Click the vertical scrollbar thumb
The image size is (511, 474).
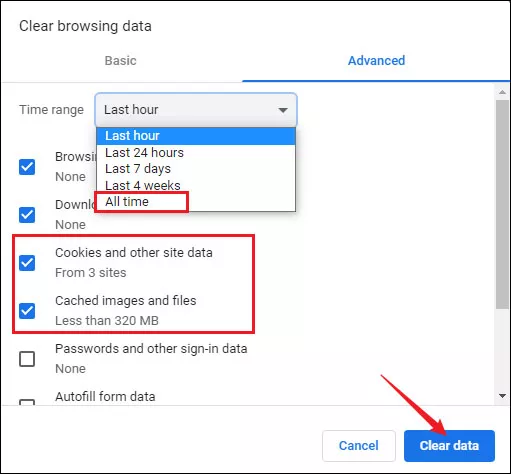point(502,204)
